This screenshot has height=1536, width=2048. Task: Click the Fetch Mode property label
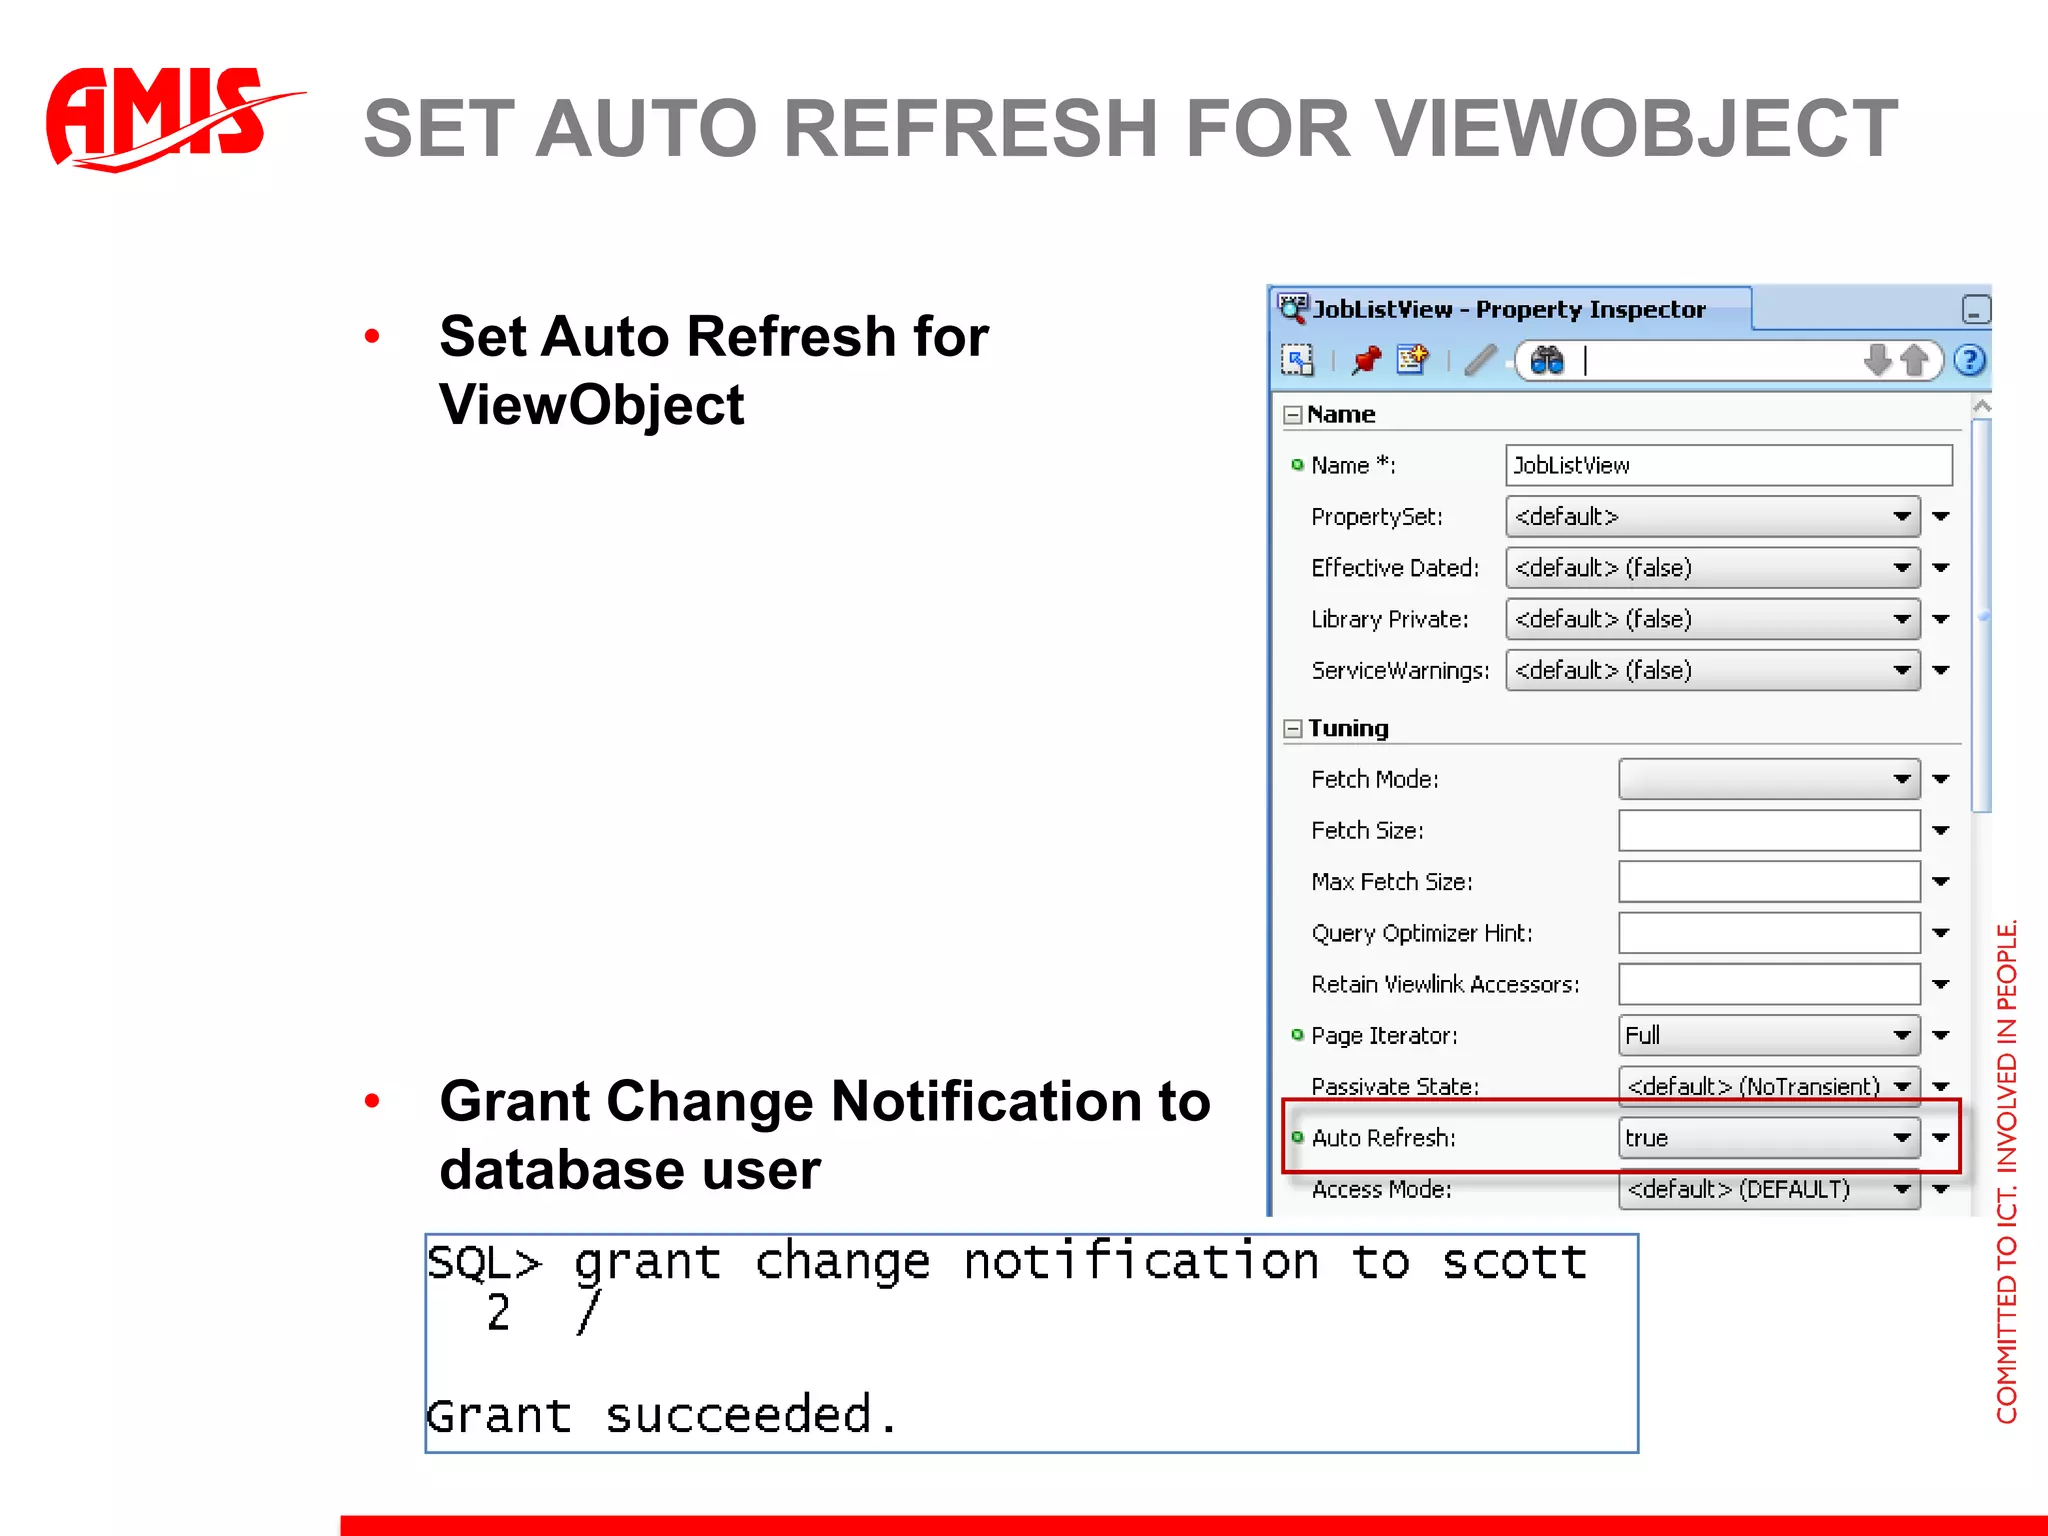1375,779
